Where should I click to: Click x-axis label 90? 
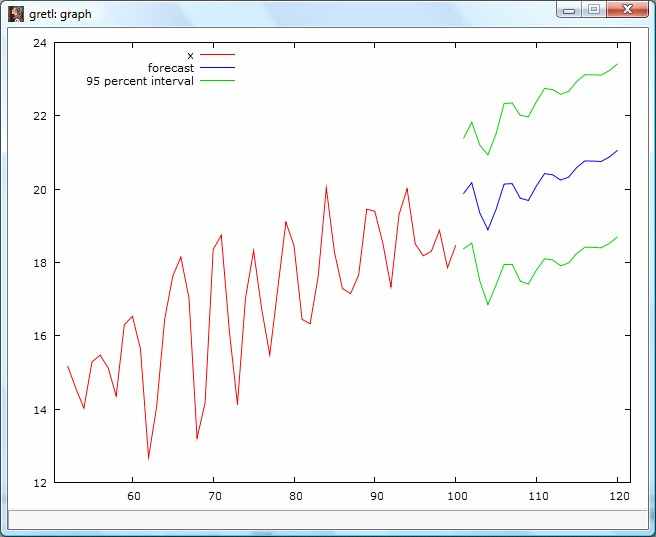(x=376, y=496)
